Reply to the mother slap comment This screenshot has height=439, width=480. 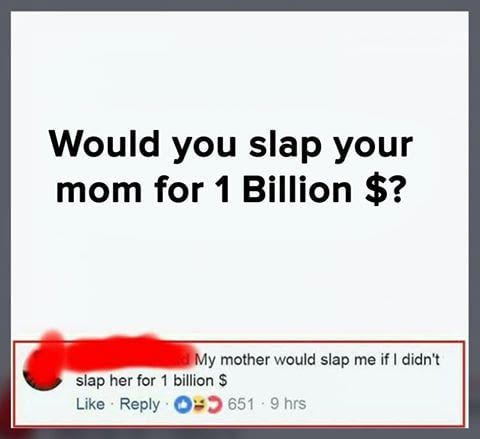tap(140, 405)
